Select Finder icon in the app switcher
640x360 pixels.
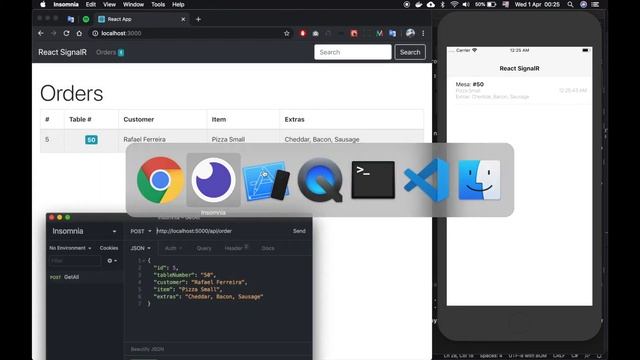[x=479, y=180]
